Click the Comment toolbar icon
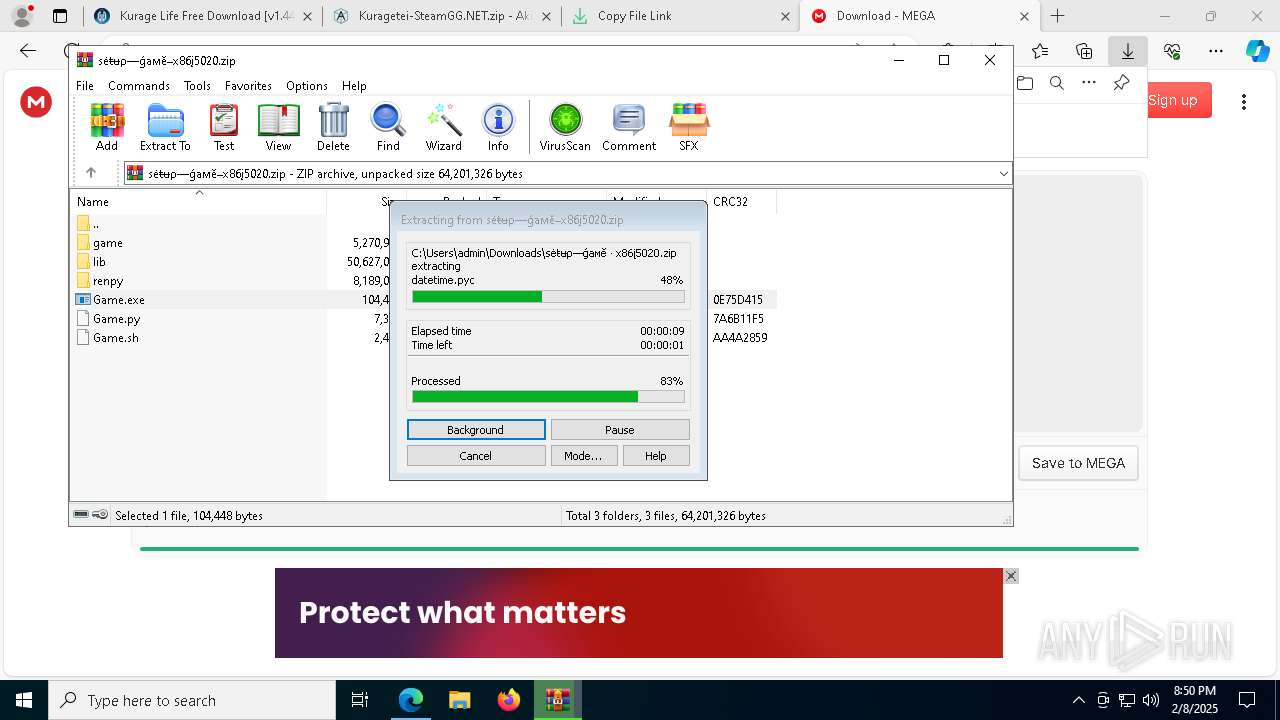Screen dimensions: 1280x720 pyautogui.click(x=629, y=127)
